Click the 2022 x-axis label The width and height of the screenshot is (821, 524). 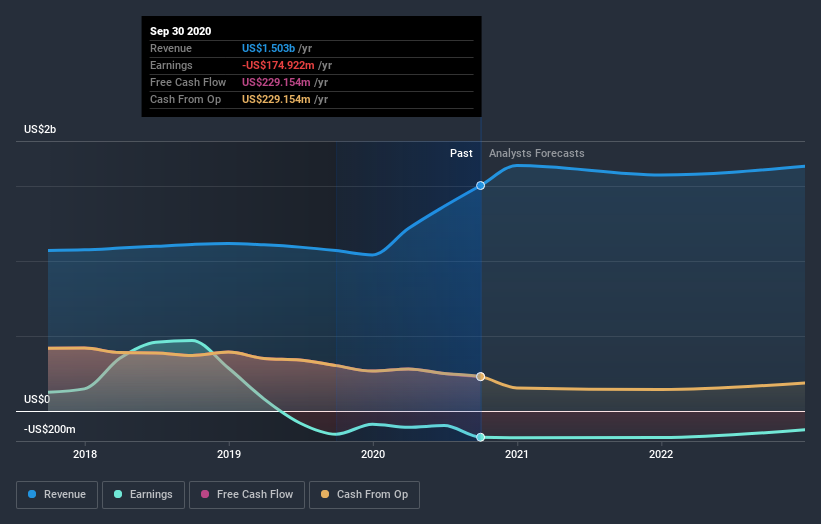[x=661, y=454]
